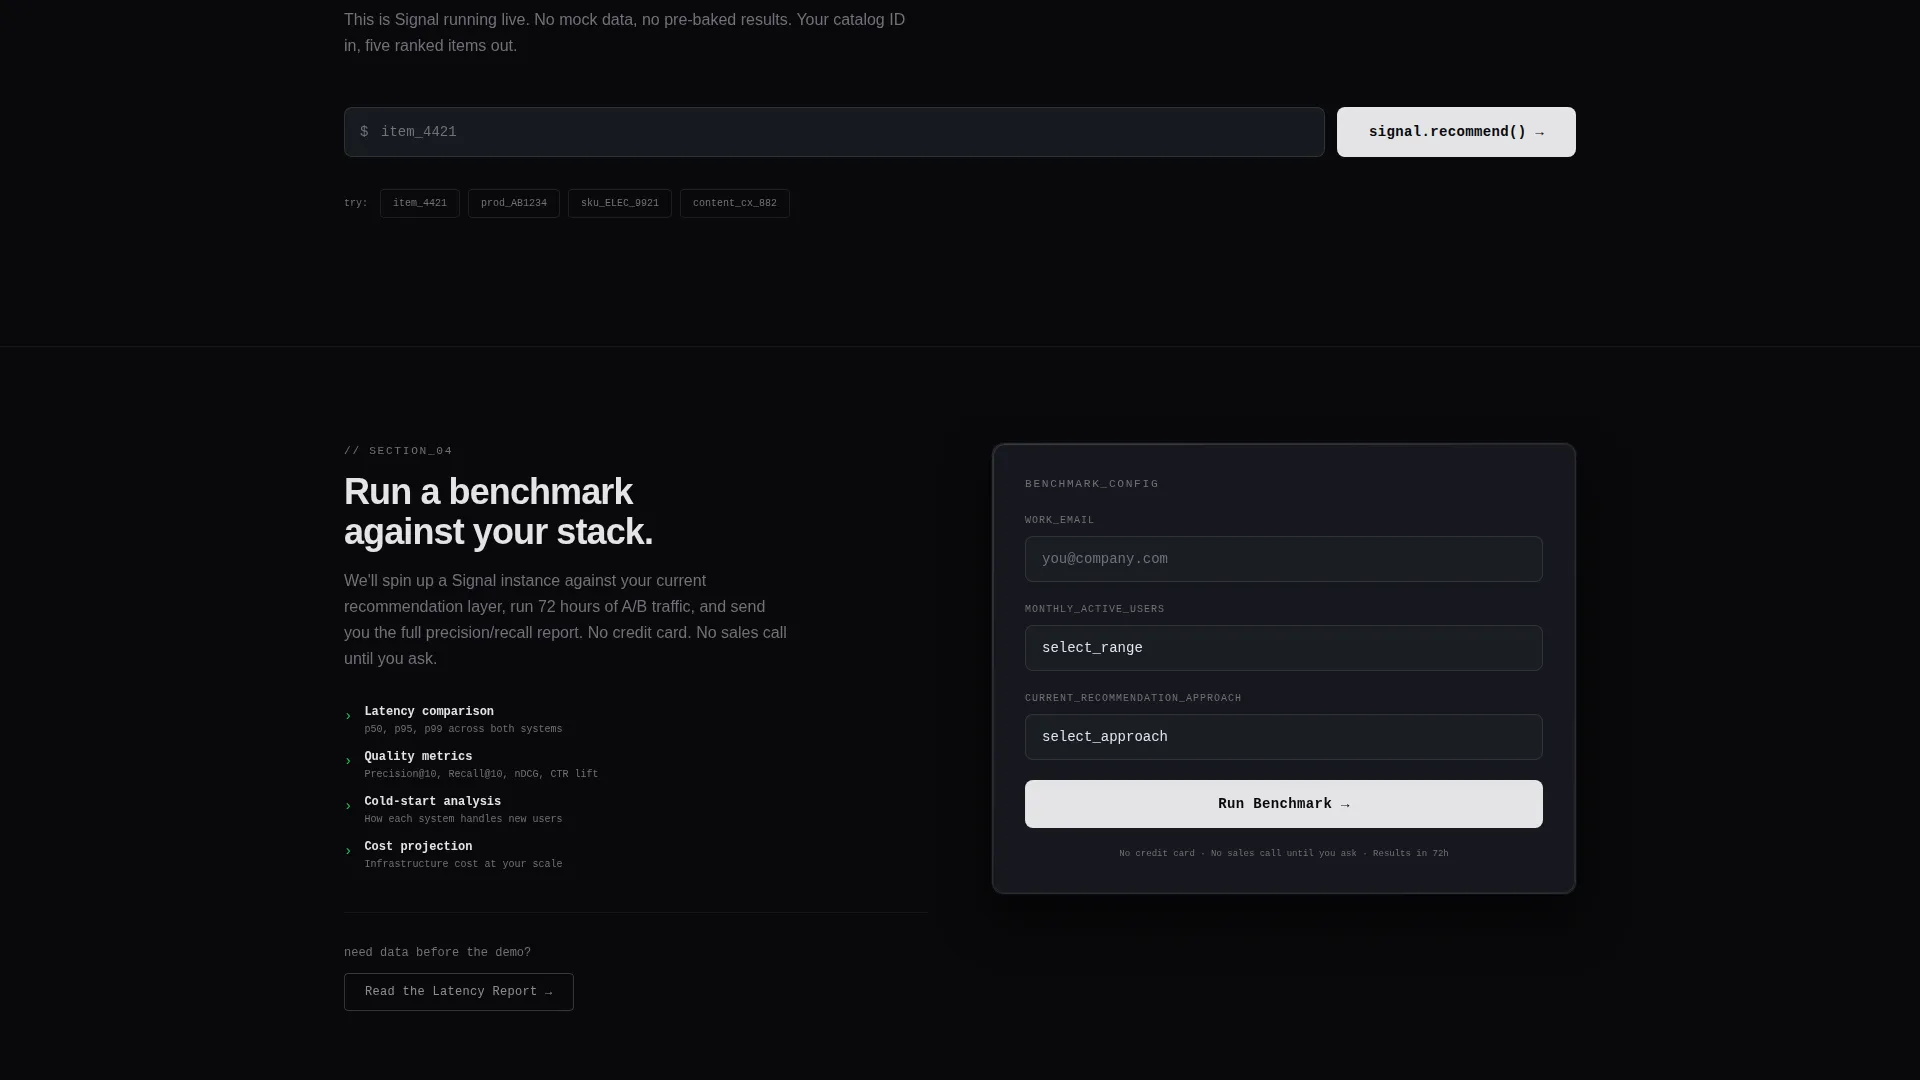This screenshot has height=1080, width=1920.
Task: Run signal.recommend() button
Action: click(x=1456, y=132)
